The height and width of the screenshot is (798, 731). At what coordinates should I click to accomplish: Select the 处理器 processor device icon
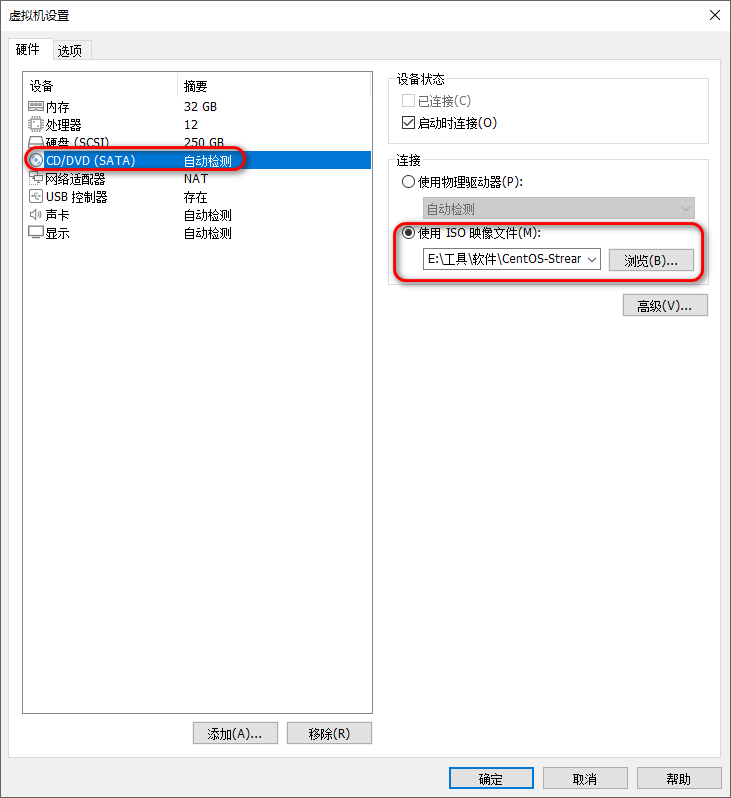coord(36,124)
